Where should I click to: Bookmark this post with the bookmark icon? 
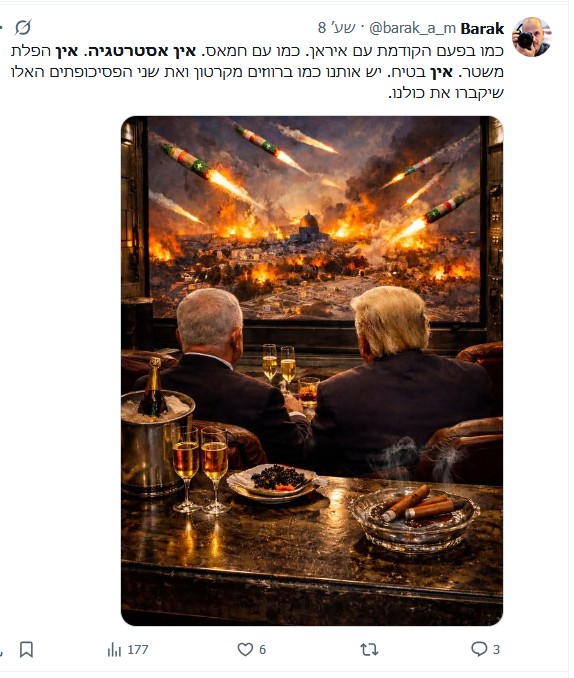pyautogui.click(x=26, y=649)
